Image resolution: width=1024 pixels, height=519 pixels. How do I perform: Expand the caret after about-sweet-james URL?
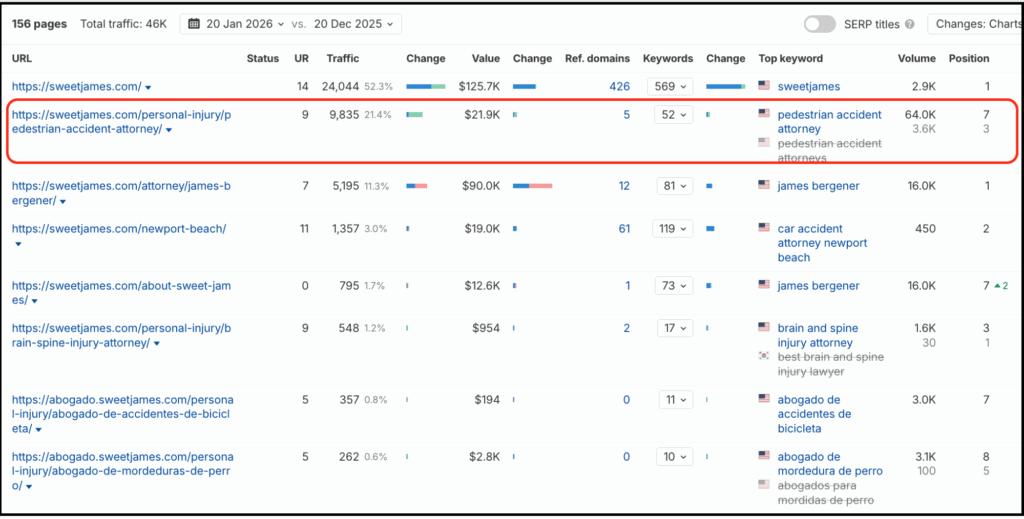pyautogui.click(x=35, y=301)
